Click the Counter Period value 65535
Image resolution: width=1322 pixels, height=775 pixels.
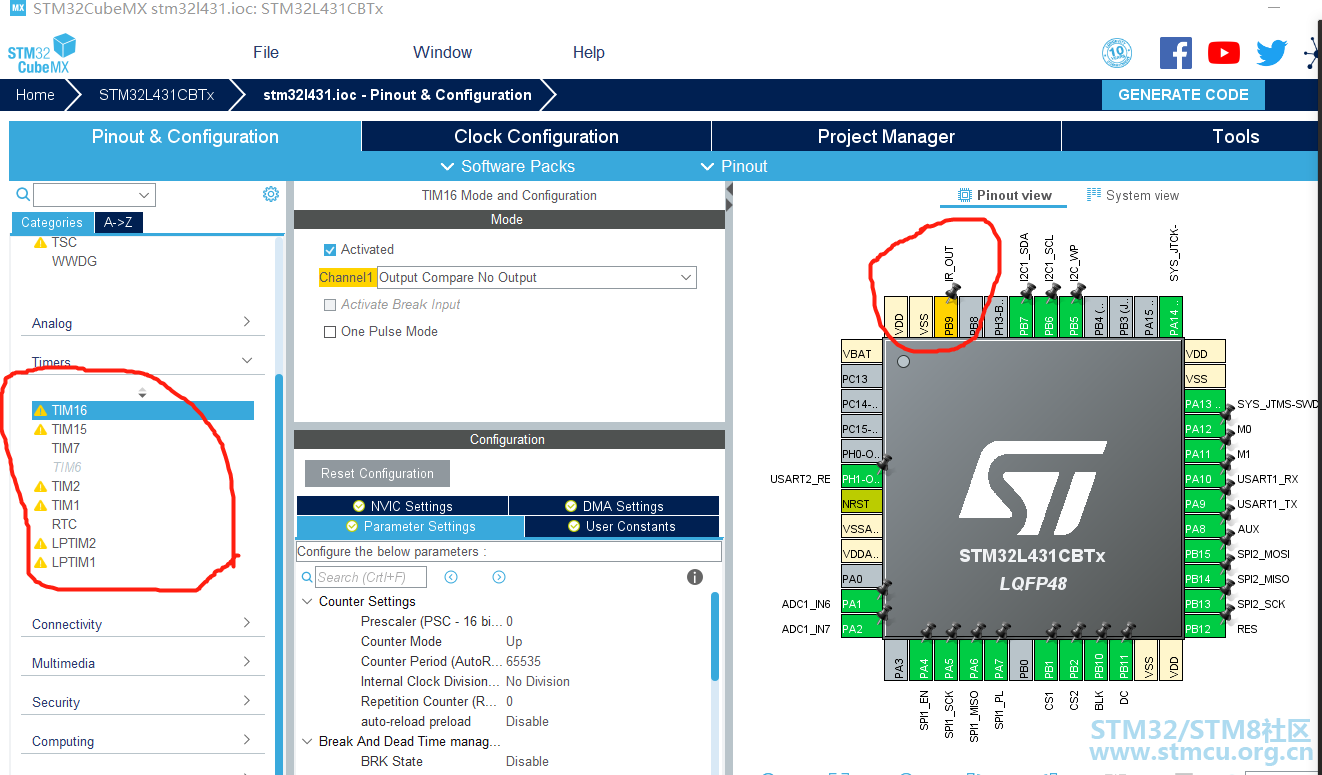click(x=523, y=662)
